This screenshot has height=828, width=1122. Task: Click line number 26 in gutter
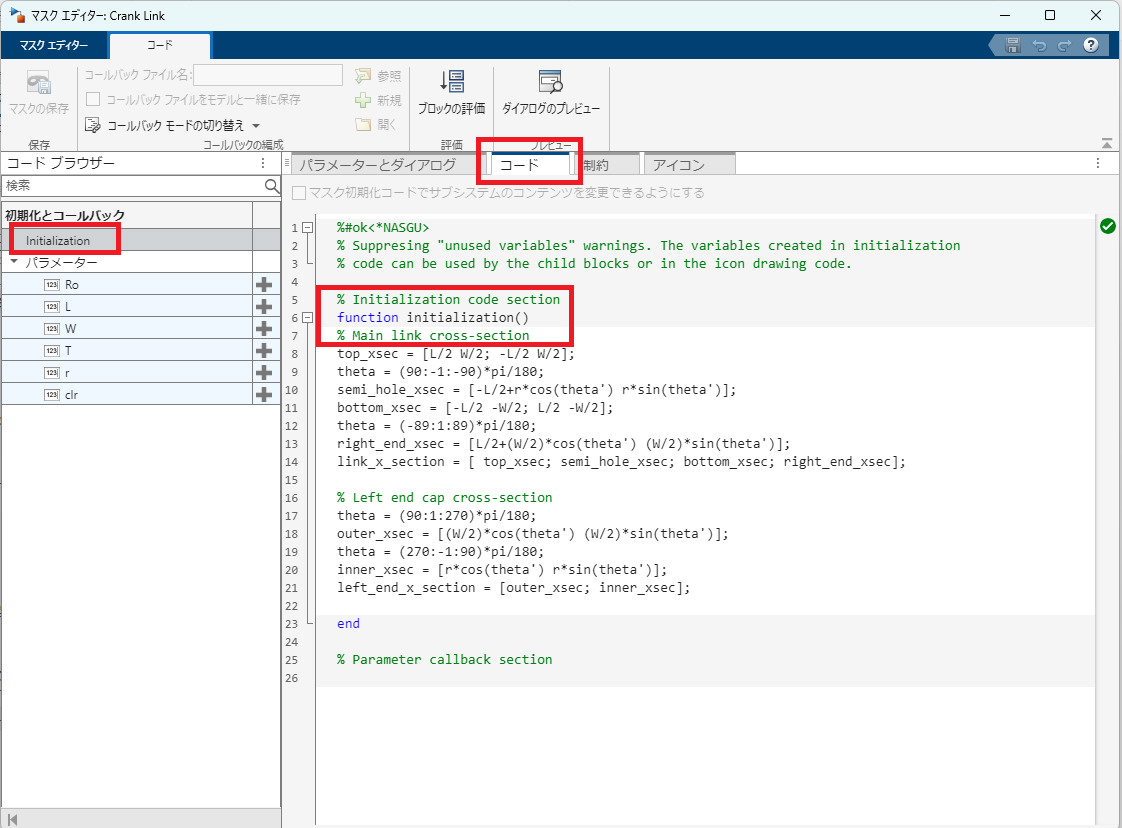point(291,678)
